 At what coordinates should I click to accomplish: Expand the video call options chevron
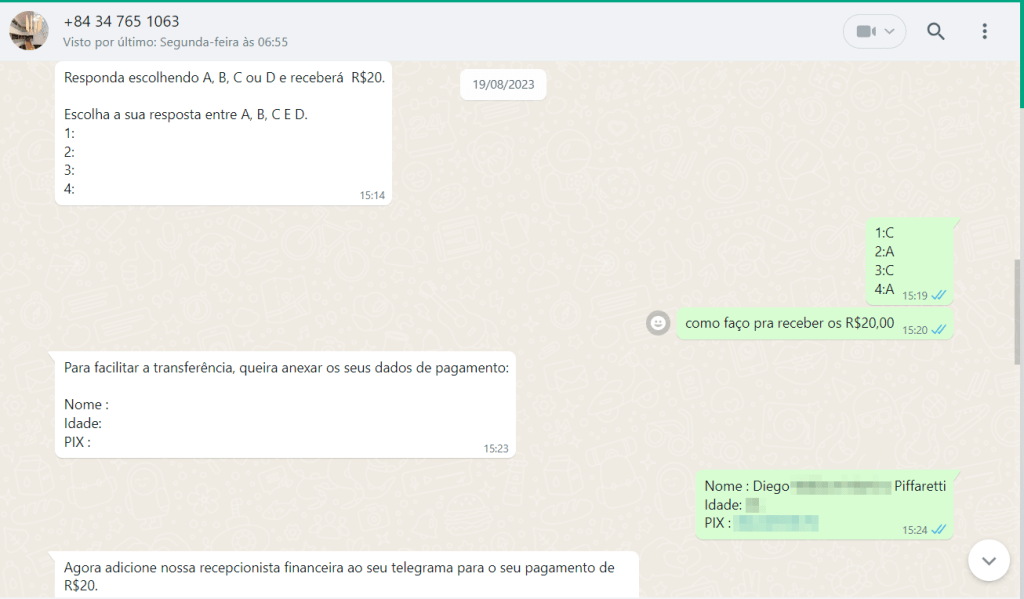[890, 32]
